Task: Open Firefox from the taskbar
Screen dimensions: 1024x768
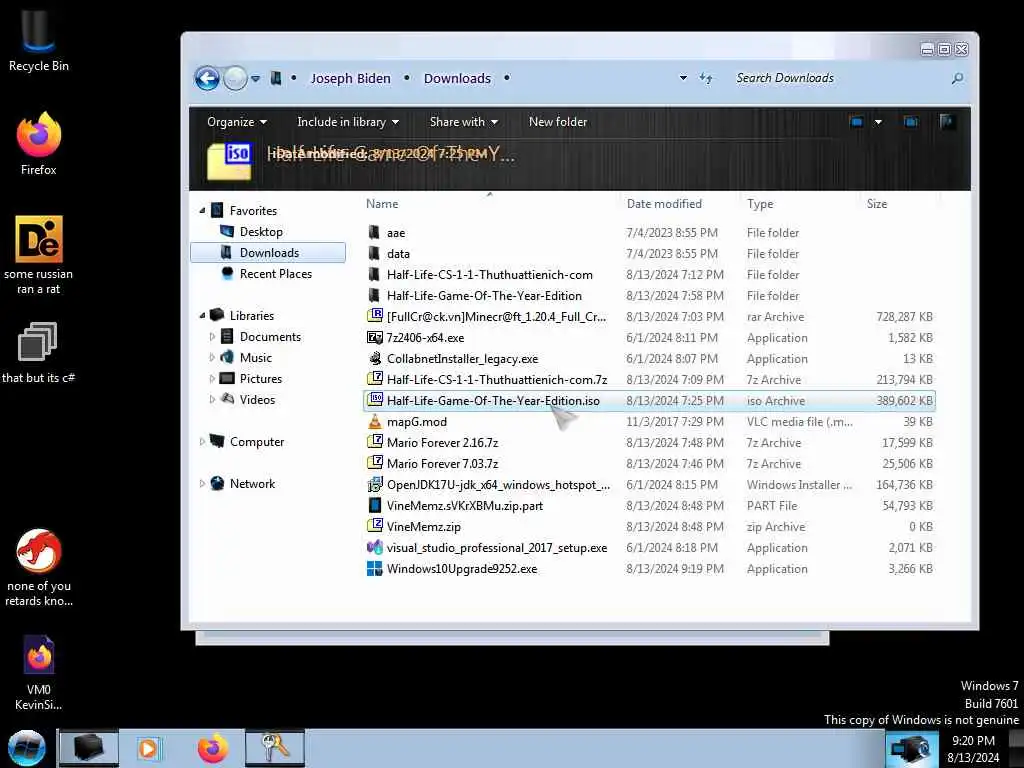Action: click(213, 748)
